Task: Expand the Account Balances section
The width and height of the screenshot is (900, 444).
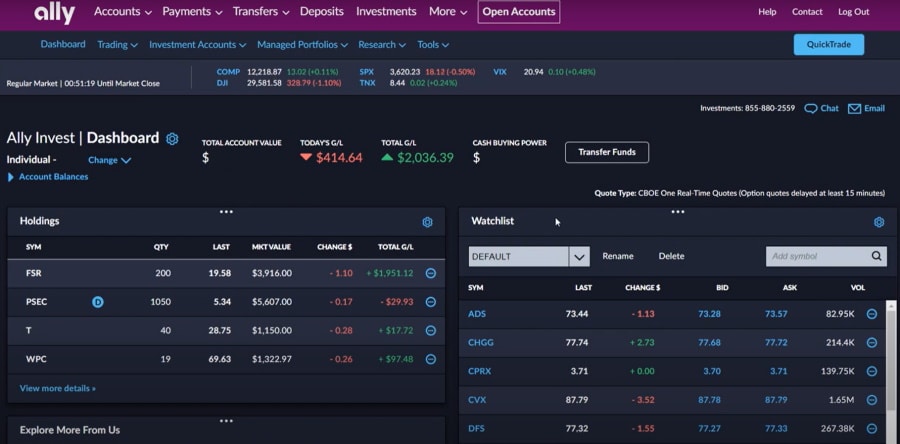Action: point(48,177)
